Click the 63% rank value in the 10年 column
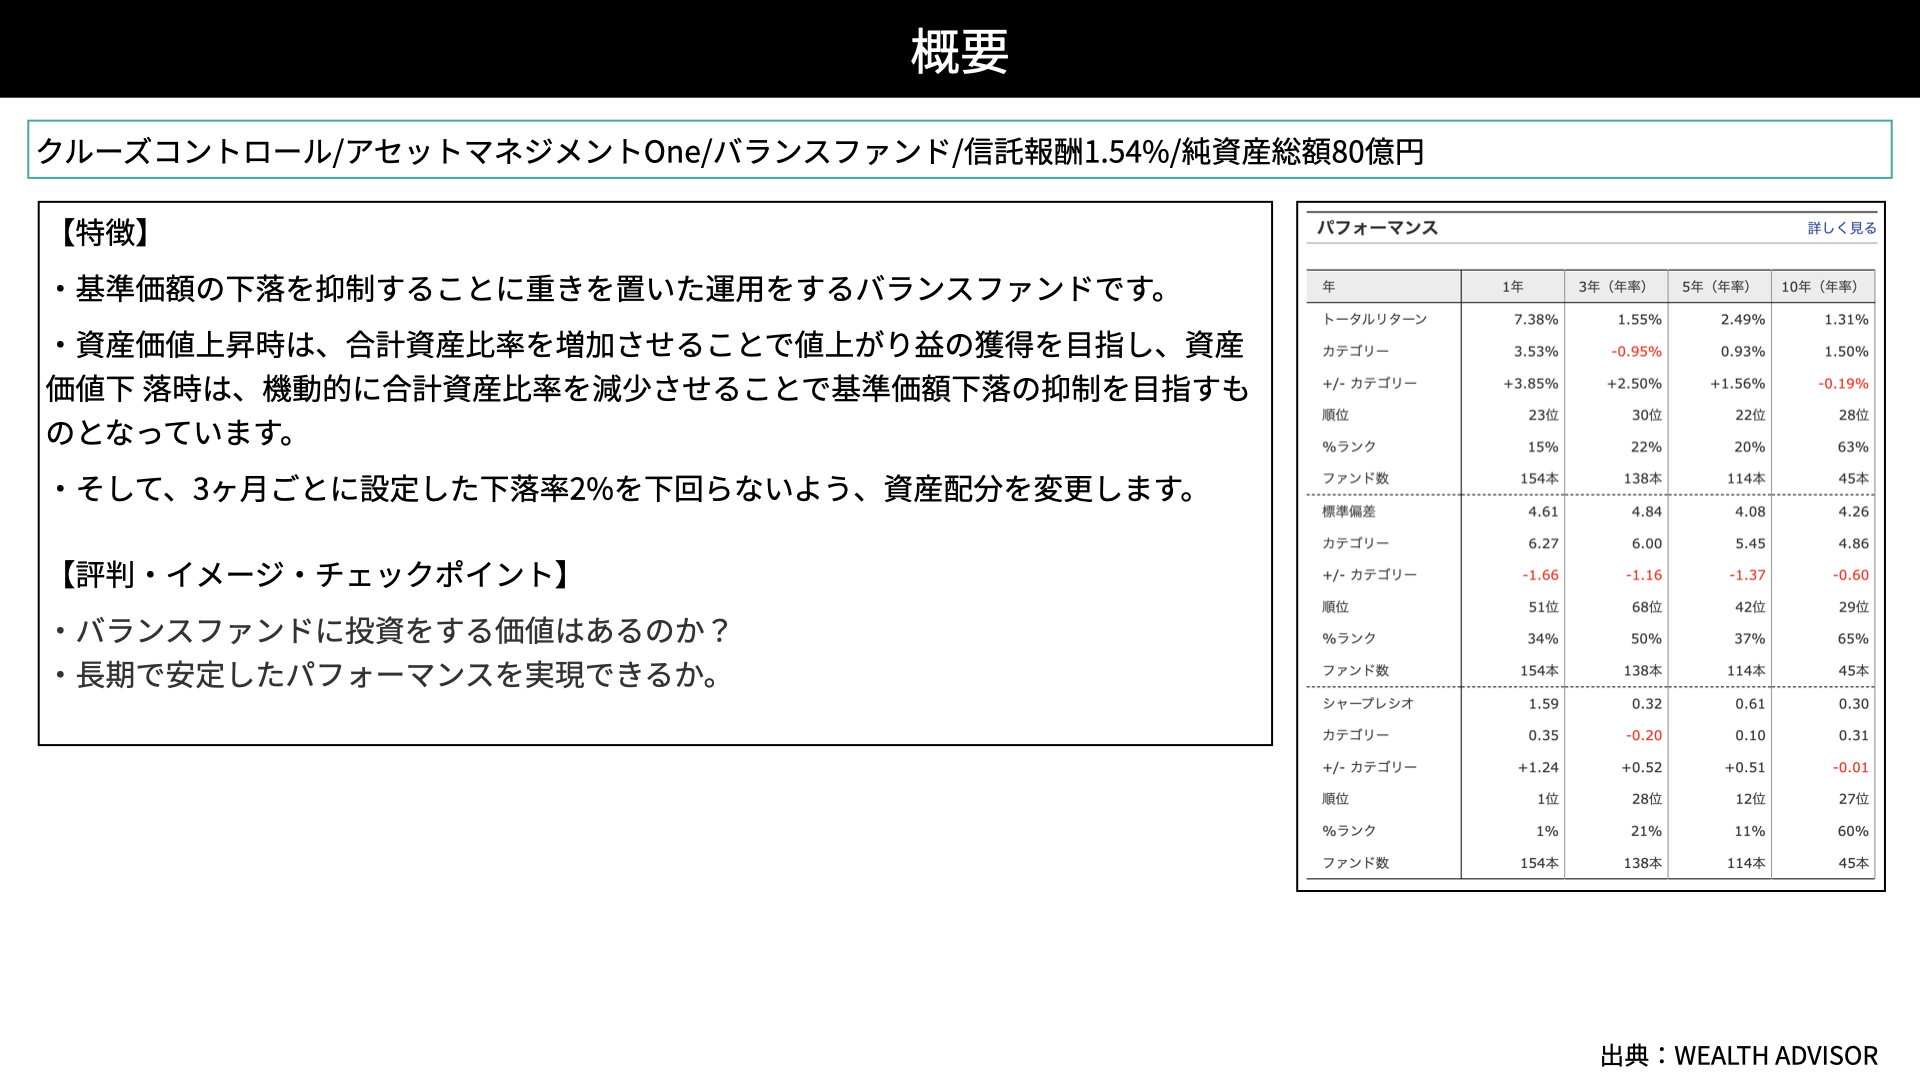Viewport: 1920px width, 1080px height. click(1853, 448)
